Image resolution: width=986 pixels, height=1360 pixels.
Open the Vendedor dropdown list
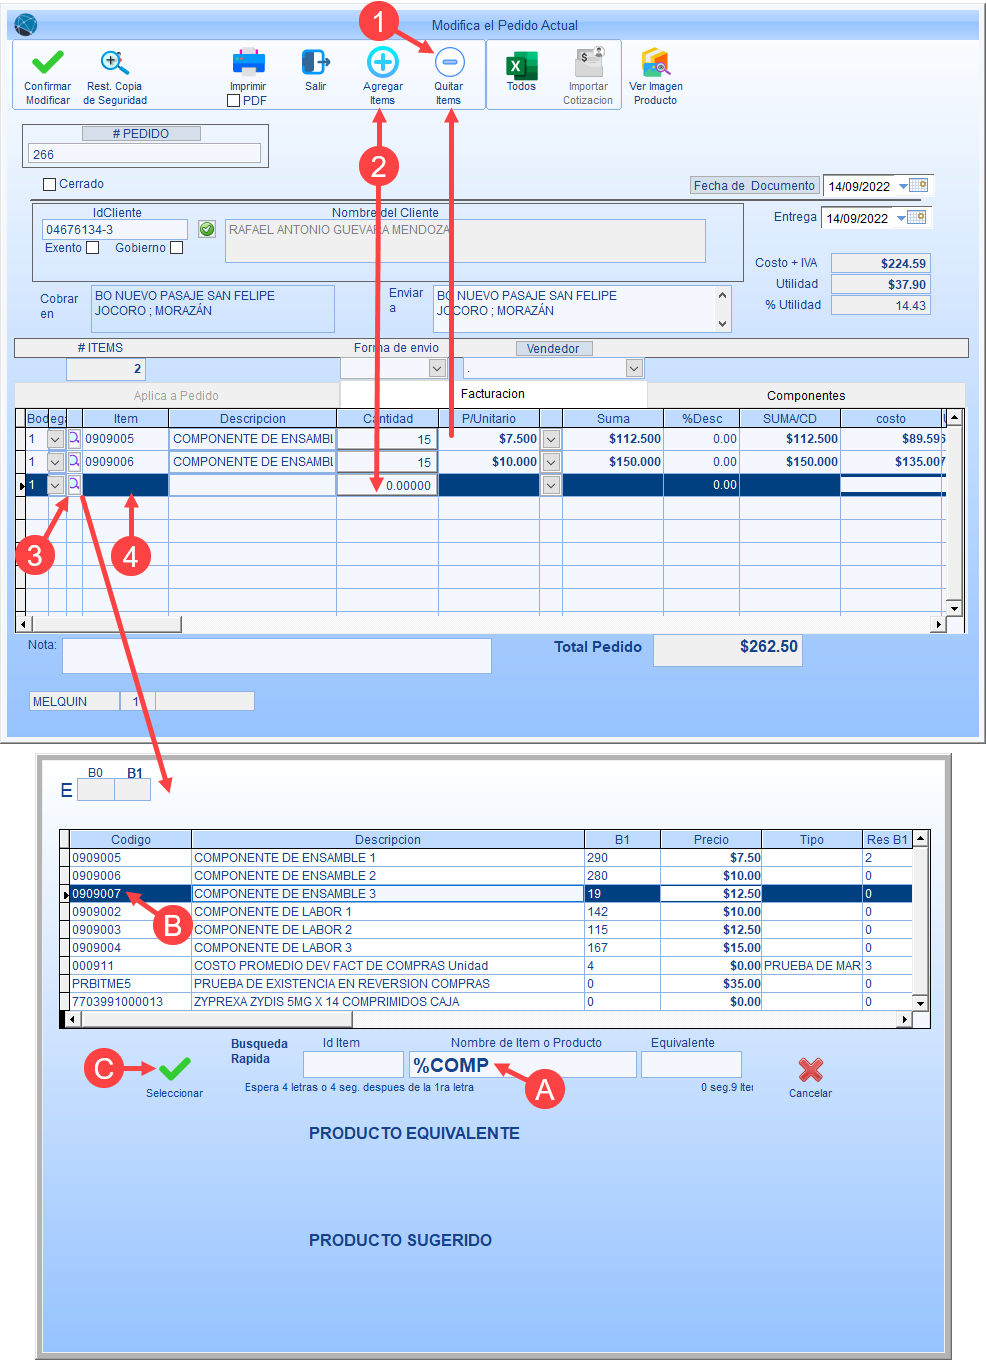(634, 369)
